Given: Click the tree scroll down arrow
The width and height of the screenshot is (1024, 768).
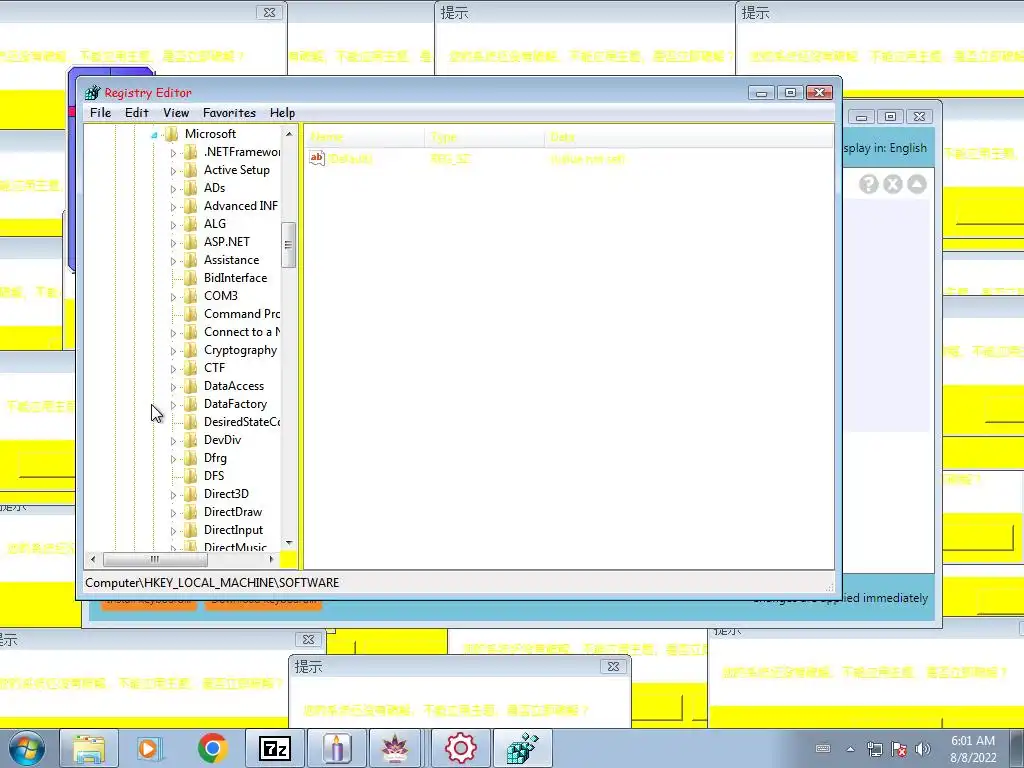Looking at the screenshot, I should tap(289, 543).
